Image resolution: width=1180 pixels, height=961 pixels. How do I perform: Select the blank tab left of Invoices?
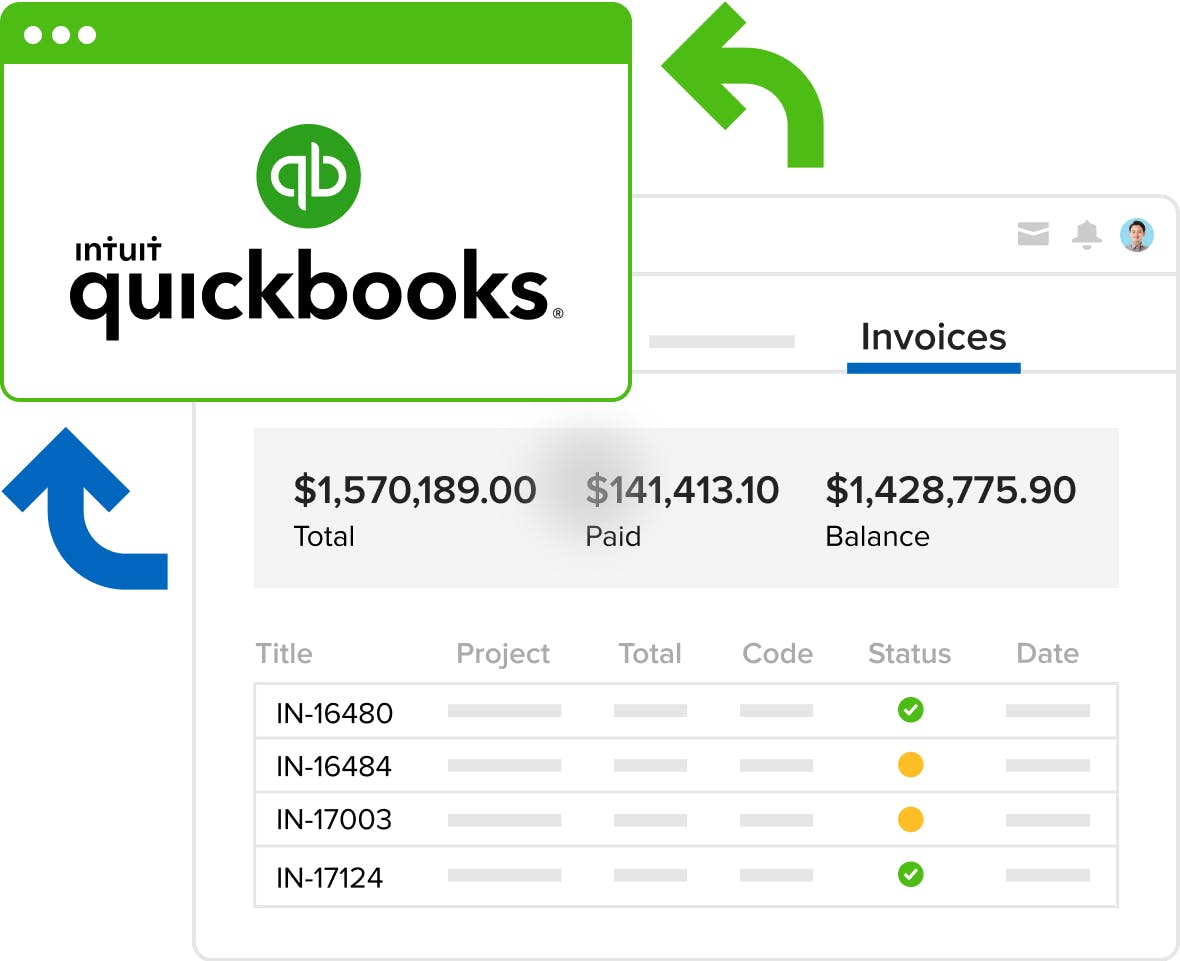722,342
